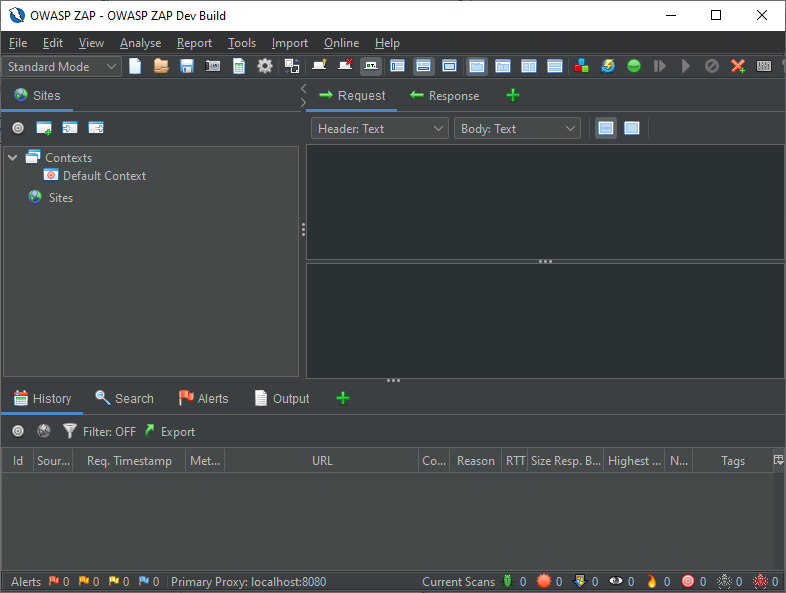Toggle the split request body view button
The width and height of the screenshot is (786, 593).
pyautogui.click(x=606, y=128)
